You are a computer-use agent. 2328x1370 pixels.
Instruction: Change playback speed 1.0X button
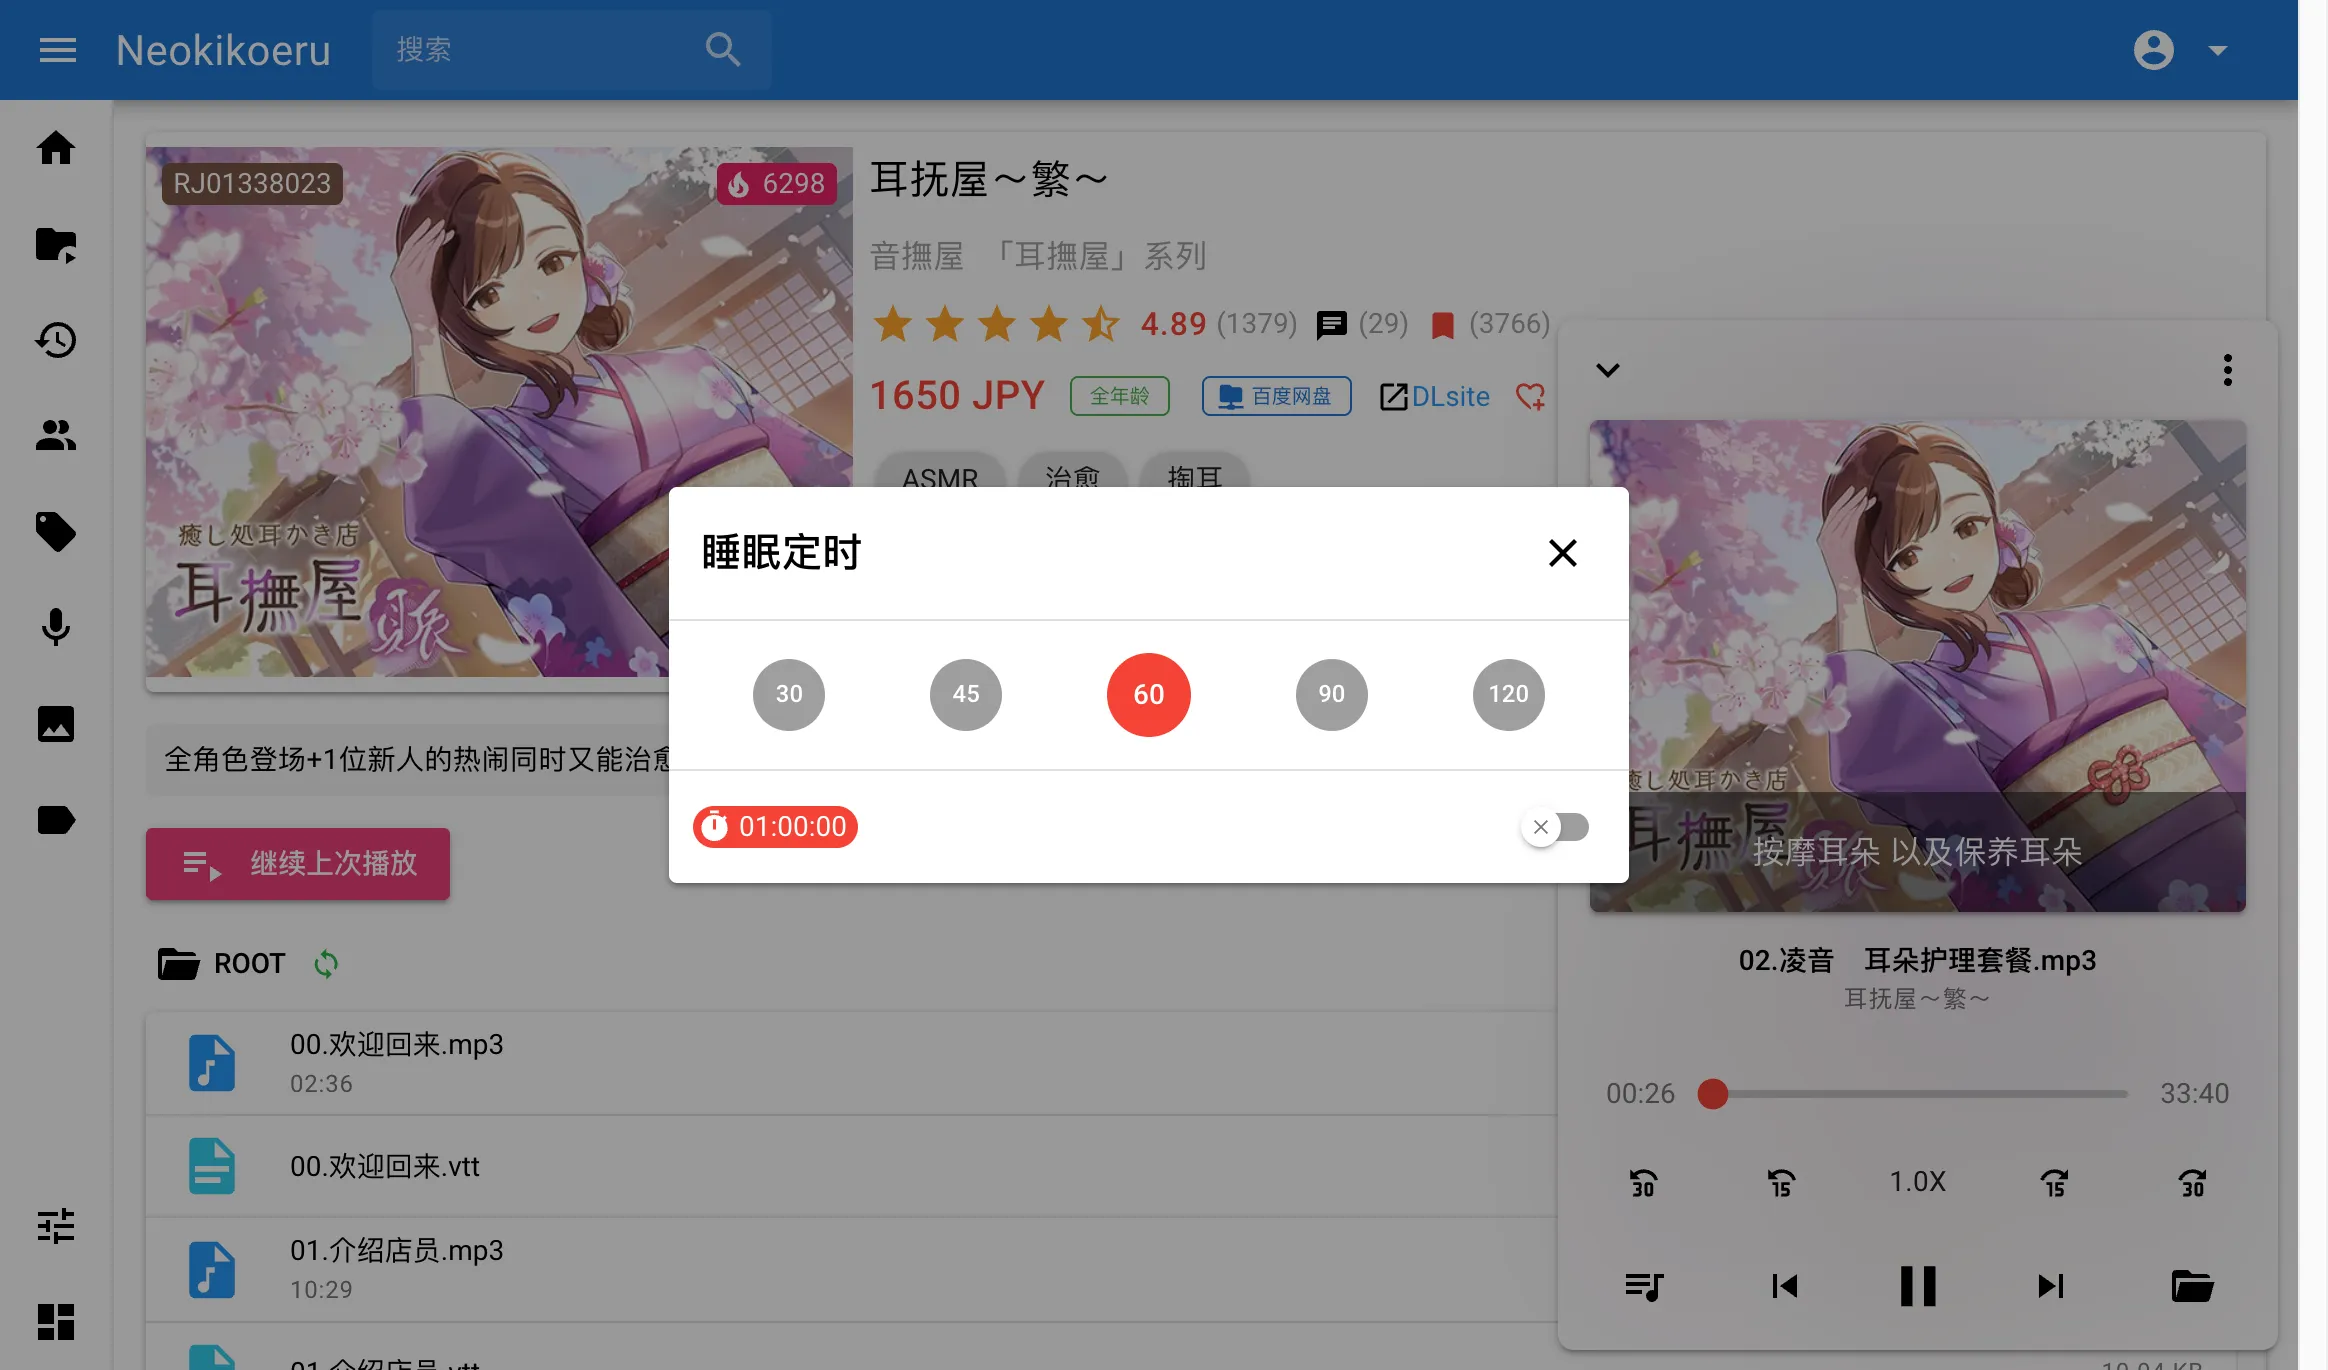pos(1917,1182)
